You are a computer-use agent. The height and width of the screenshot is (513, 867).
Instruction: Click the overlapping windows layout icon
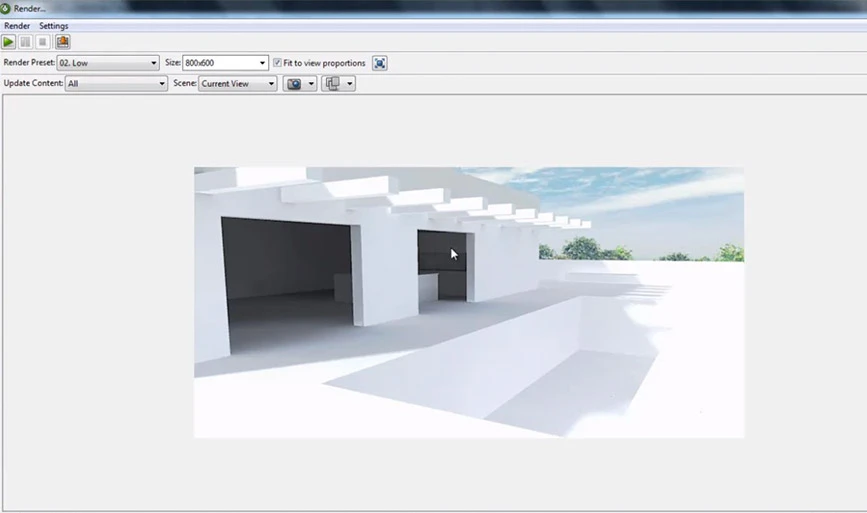coord(333,83)
